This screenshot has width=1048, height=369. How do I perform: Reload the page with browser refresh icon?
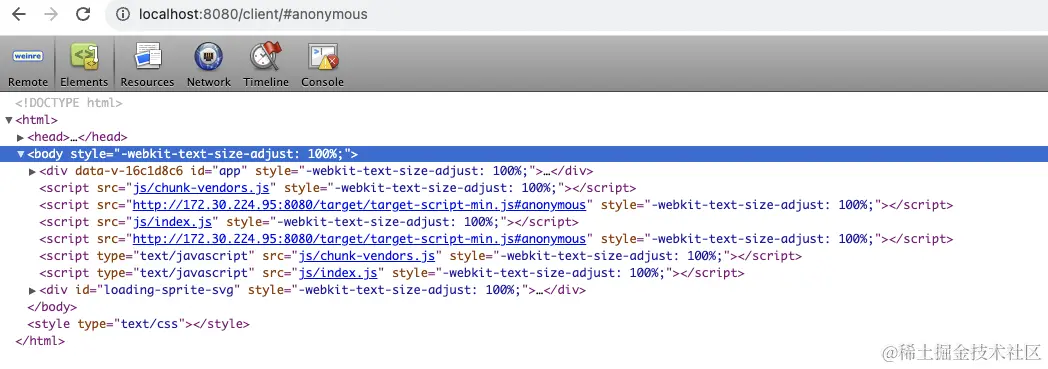[83, 14]
